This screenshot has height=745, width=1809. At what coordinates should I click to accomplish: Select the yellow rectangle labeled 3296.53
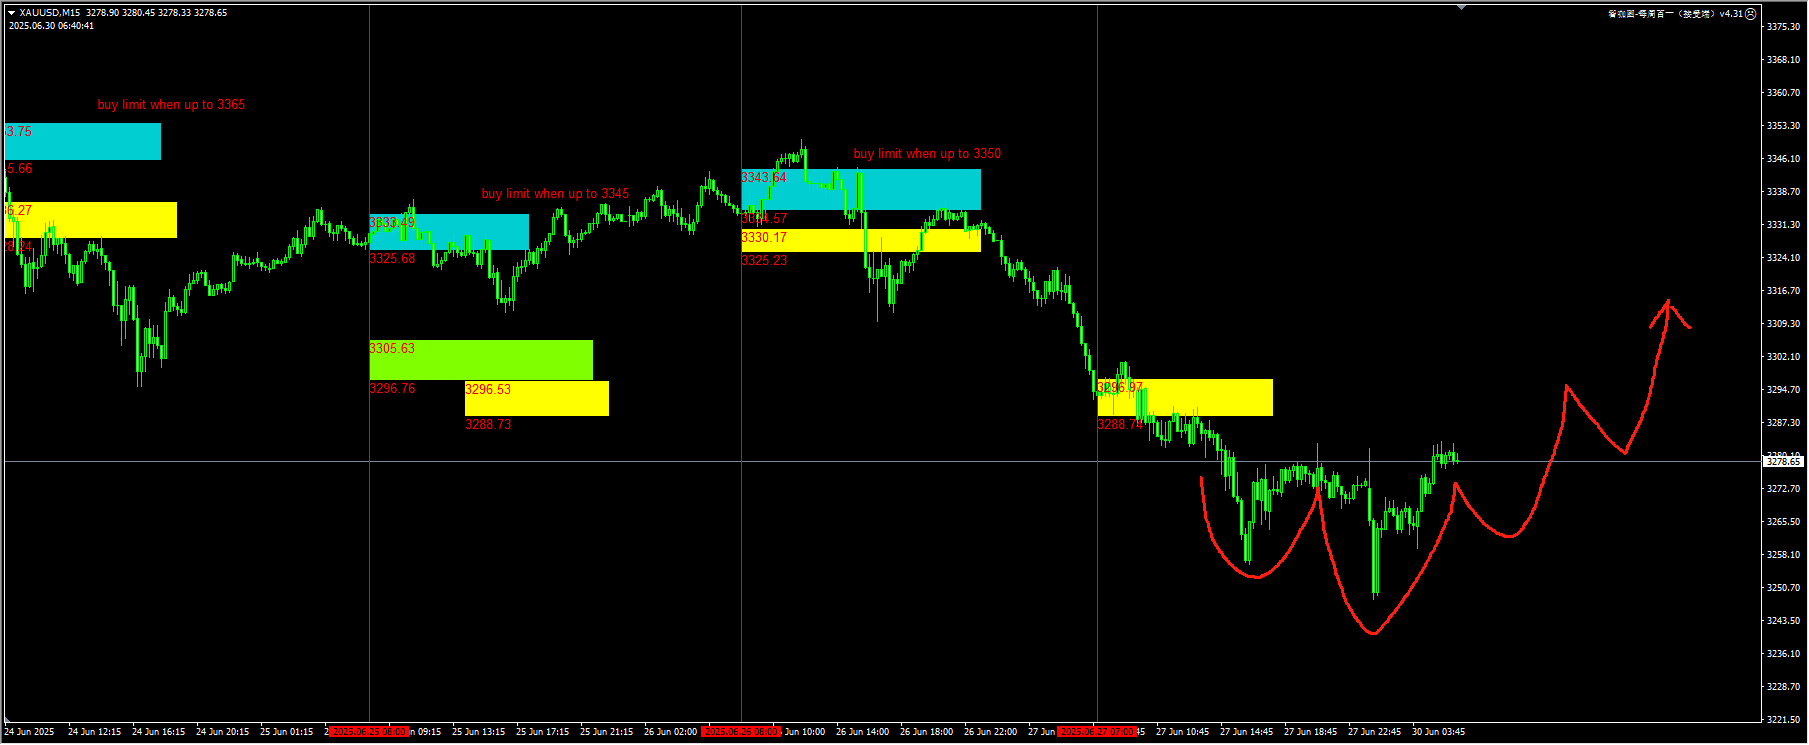click(536, 398)
